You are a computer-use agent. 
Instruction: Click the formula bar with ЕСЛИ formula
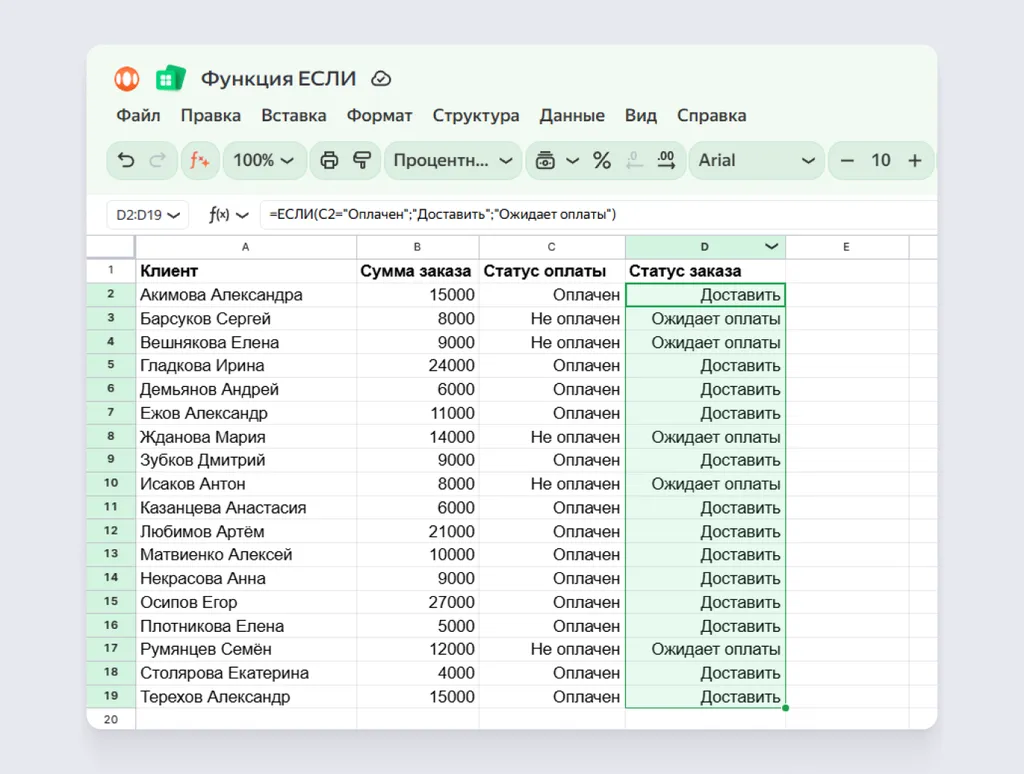click(x=598, y=215)
